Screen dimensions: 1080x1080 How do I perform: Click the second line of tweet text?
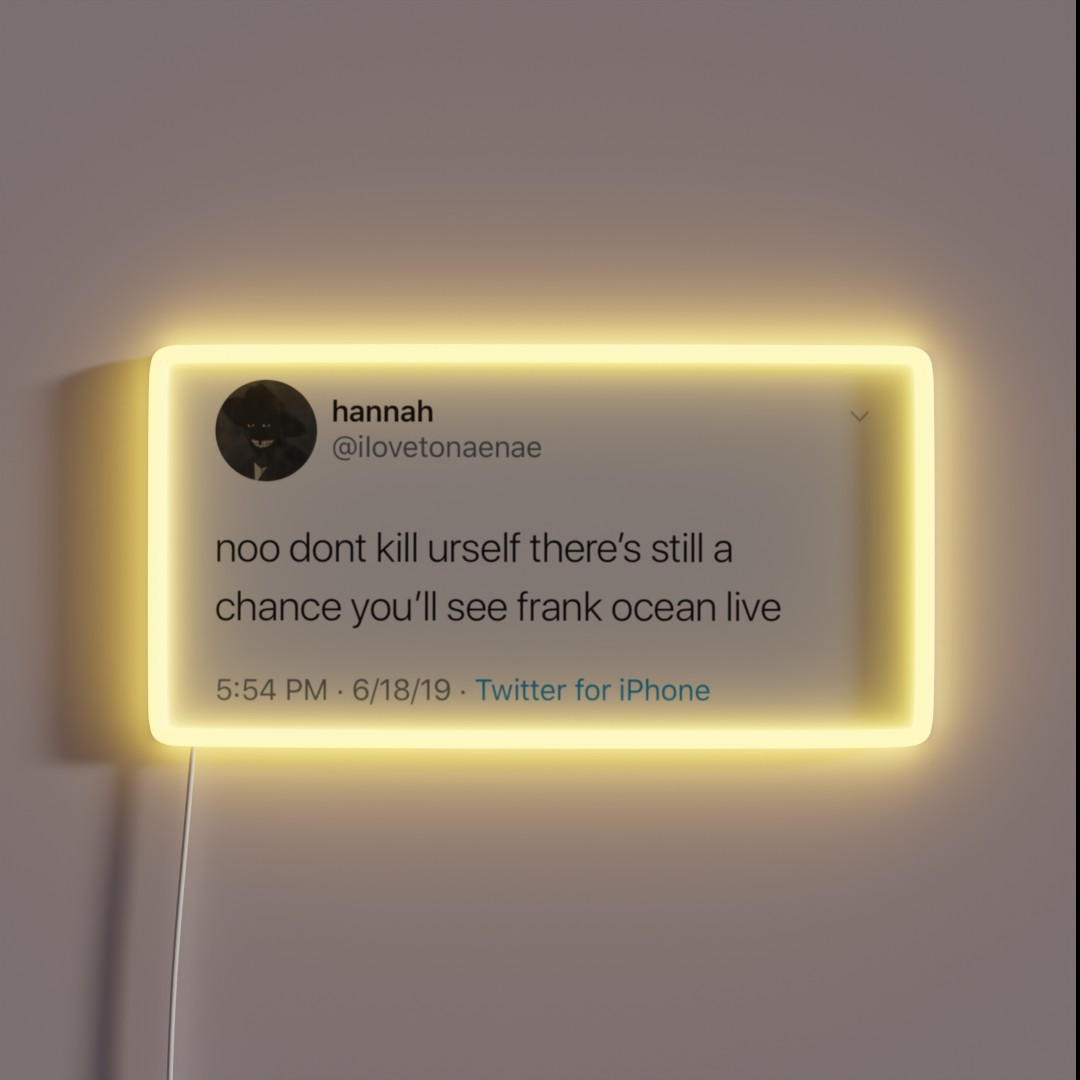coord(498,608)
